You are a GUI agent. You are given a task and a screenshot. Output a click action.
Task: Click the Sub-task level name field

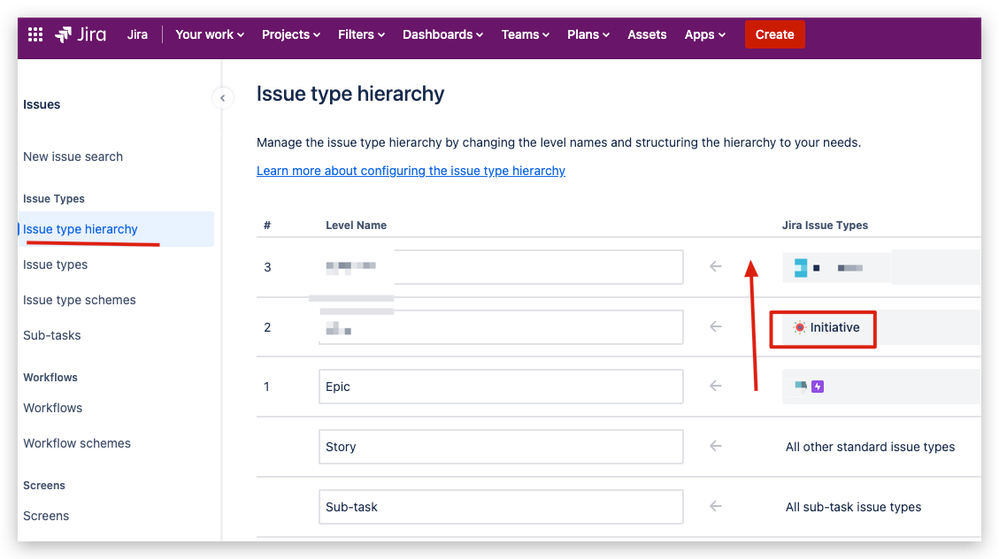501,507
